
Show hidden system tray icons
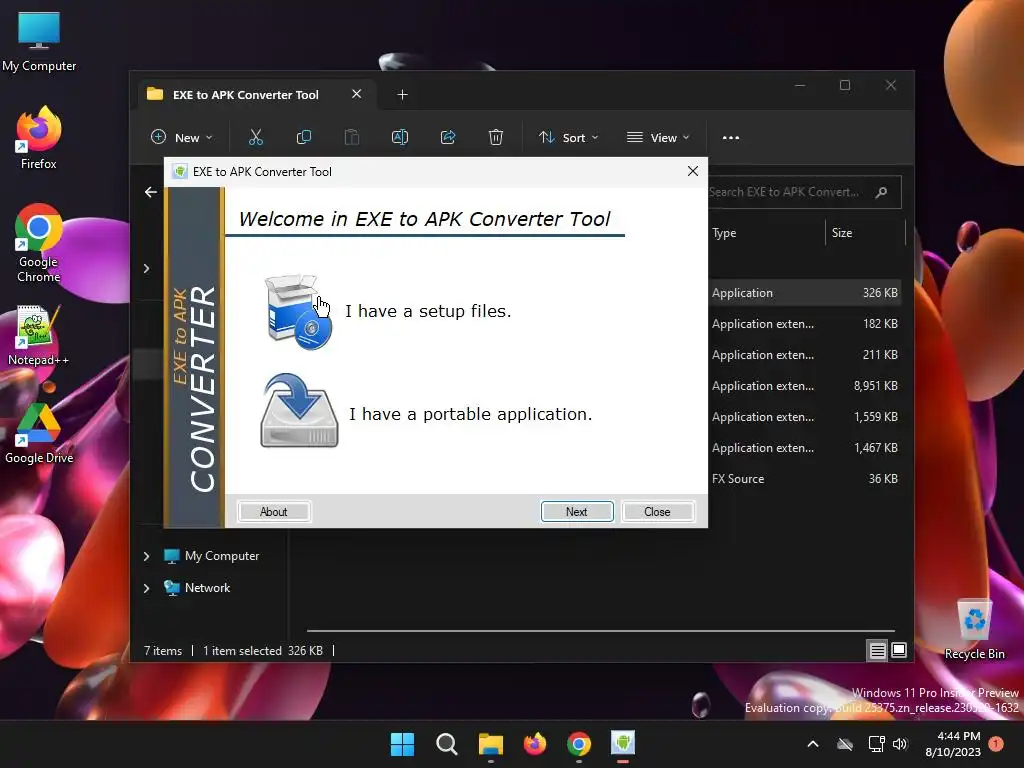point(813,744)
